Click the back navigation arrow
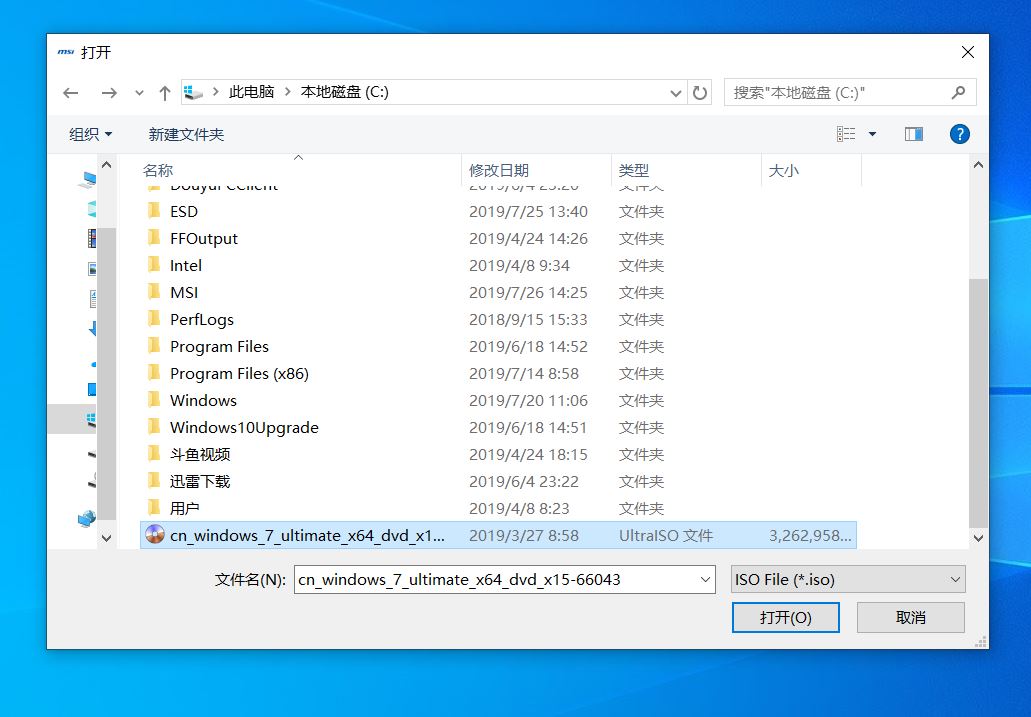 tap(70, 93)
